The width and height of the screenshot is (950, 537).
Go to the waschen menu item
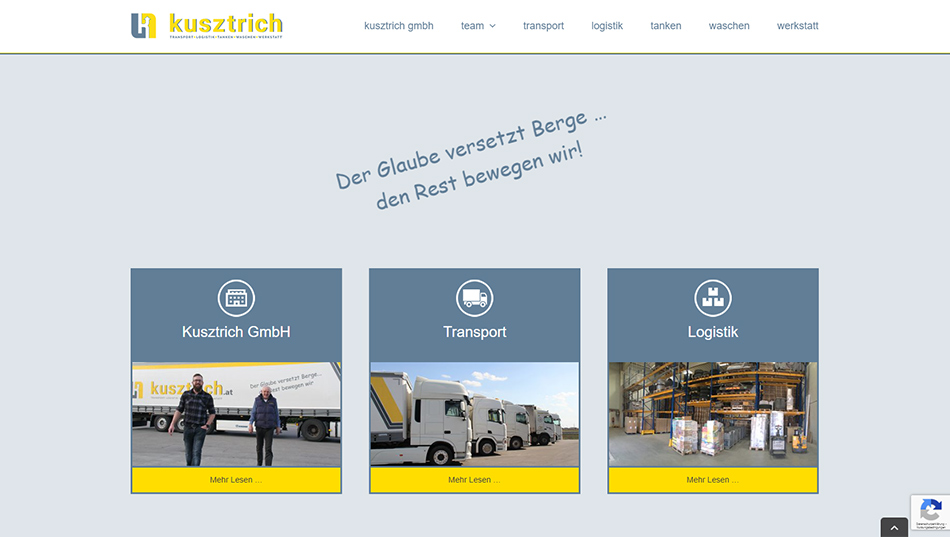pos(729,26)
